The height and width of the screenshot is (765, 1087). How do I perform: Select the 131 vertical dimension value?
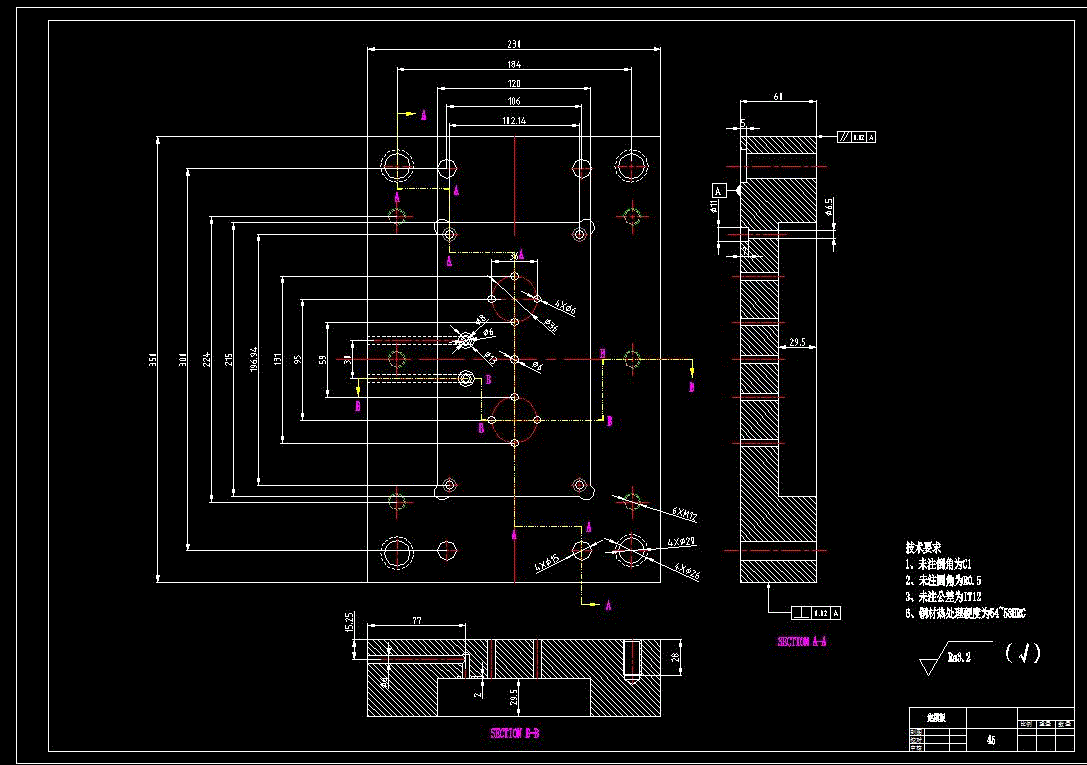coord(277,359)
